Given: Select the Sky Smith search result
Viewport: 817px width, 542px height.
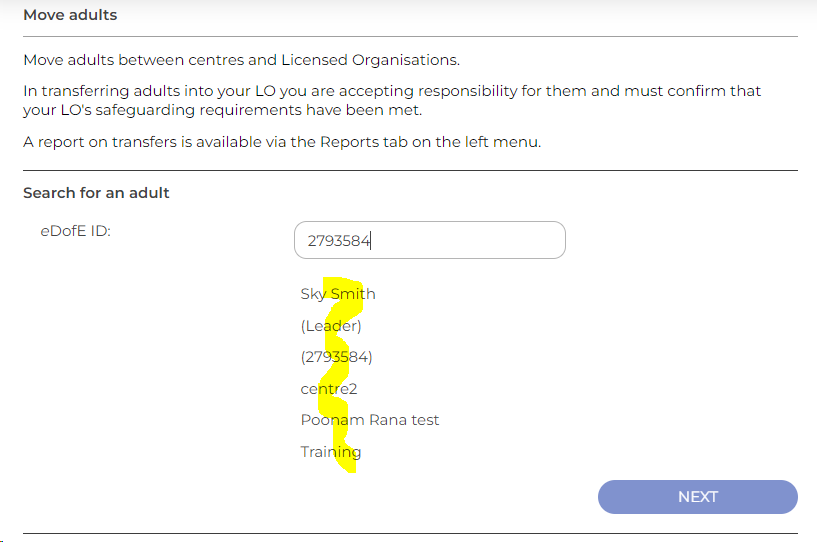Looking at the screenshot, I should click(338, 294).
